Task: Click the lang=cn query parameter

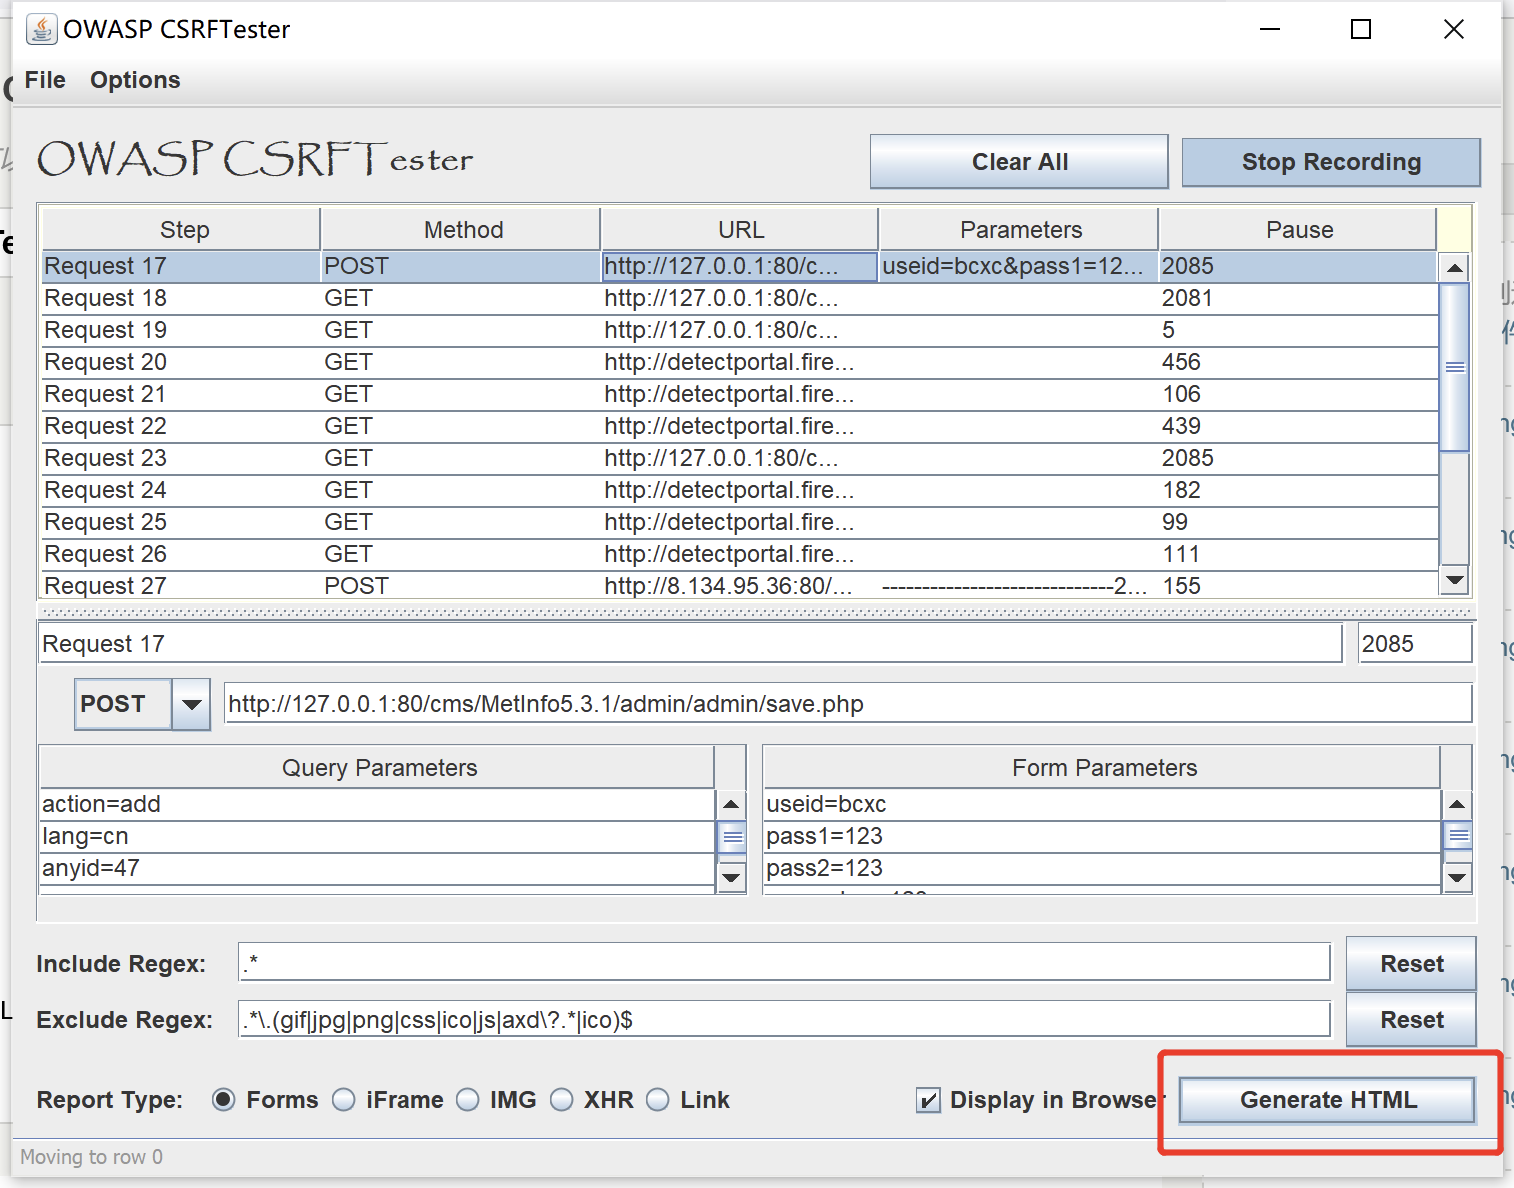Action: (378, 836)
